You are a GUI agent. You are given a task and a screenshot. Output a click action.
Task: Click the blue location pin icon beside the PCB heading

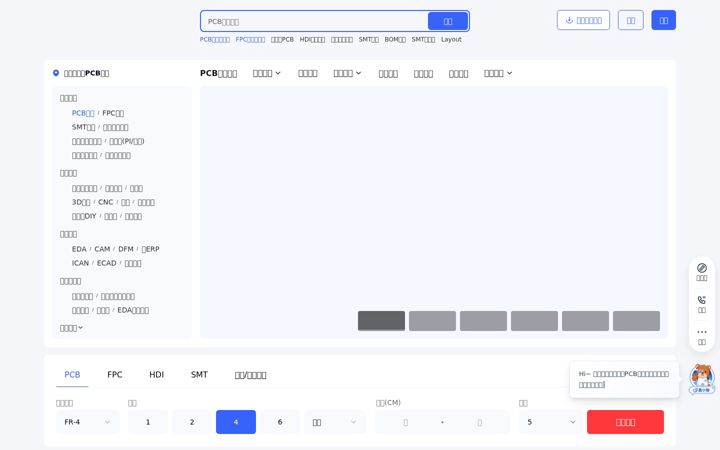pos(56,73)
